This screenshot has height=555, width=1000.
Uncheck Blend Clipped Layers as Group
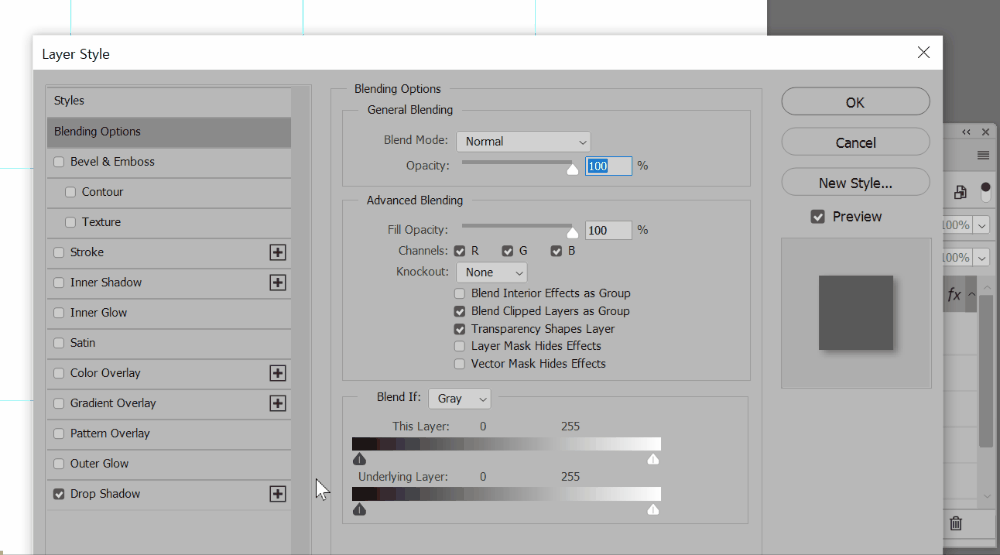point(459,311)
